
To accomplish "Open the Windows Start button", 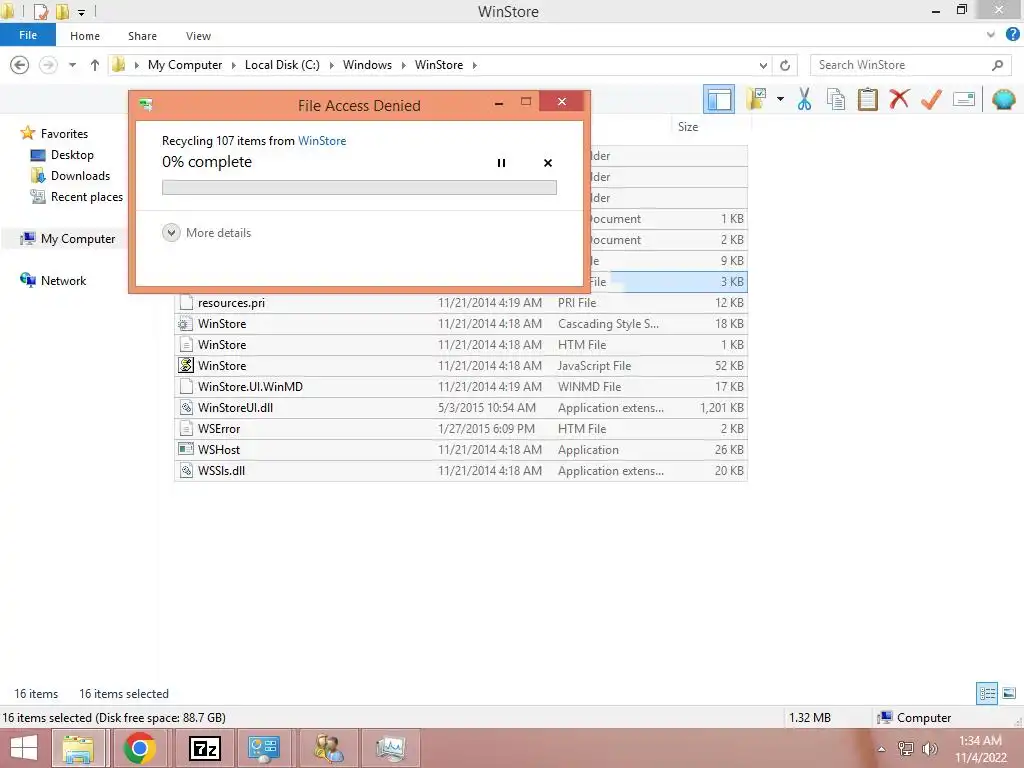I will (24, 748).
